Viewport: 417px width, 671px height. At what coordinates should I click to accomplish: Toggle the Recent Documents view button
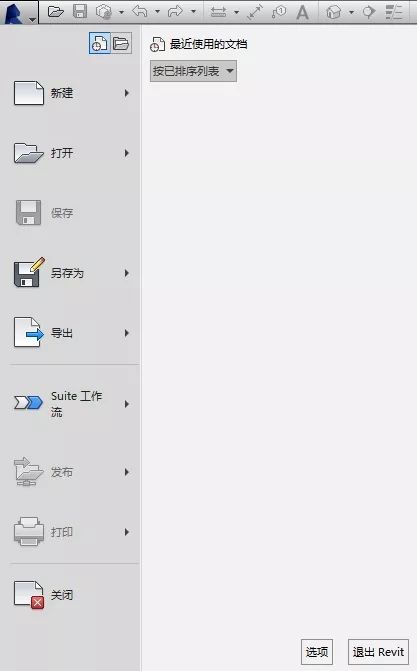100,43
